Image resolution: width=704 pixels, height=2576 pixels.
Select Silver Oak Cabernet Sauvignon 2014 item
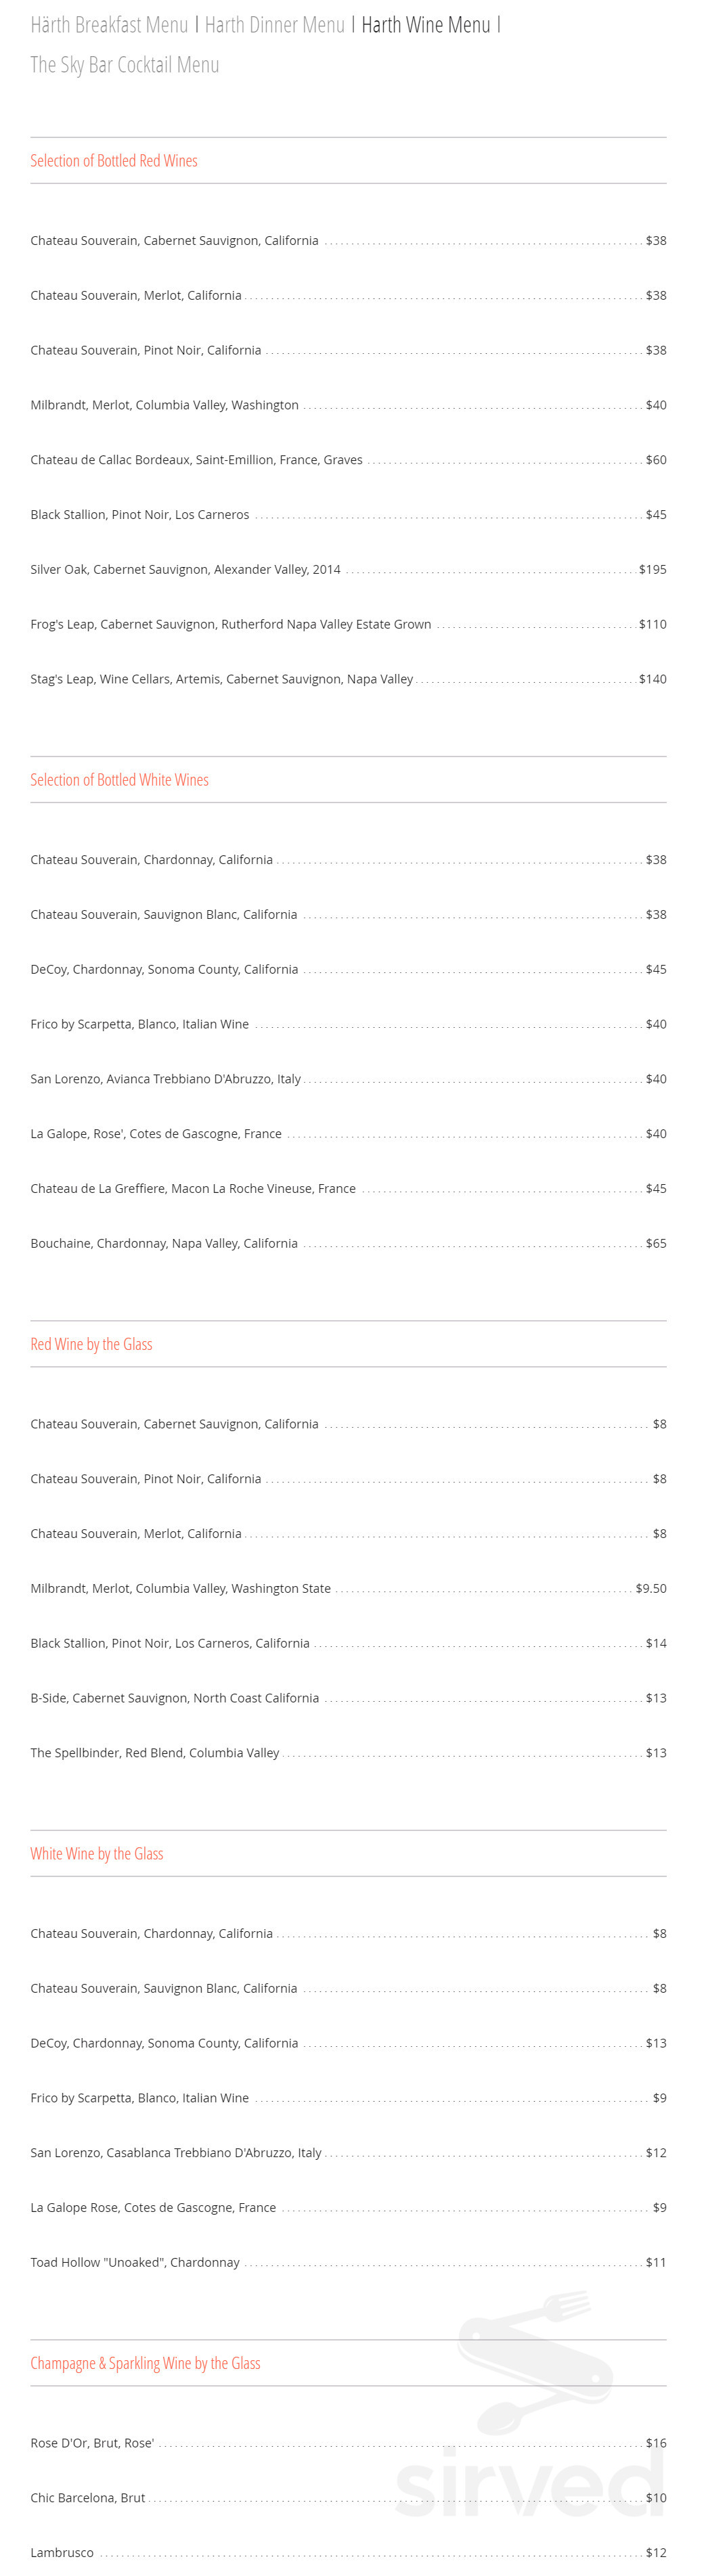pyautogui.click(x=185, y=569)
